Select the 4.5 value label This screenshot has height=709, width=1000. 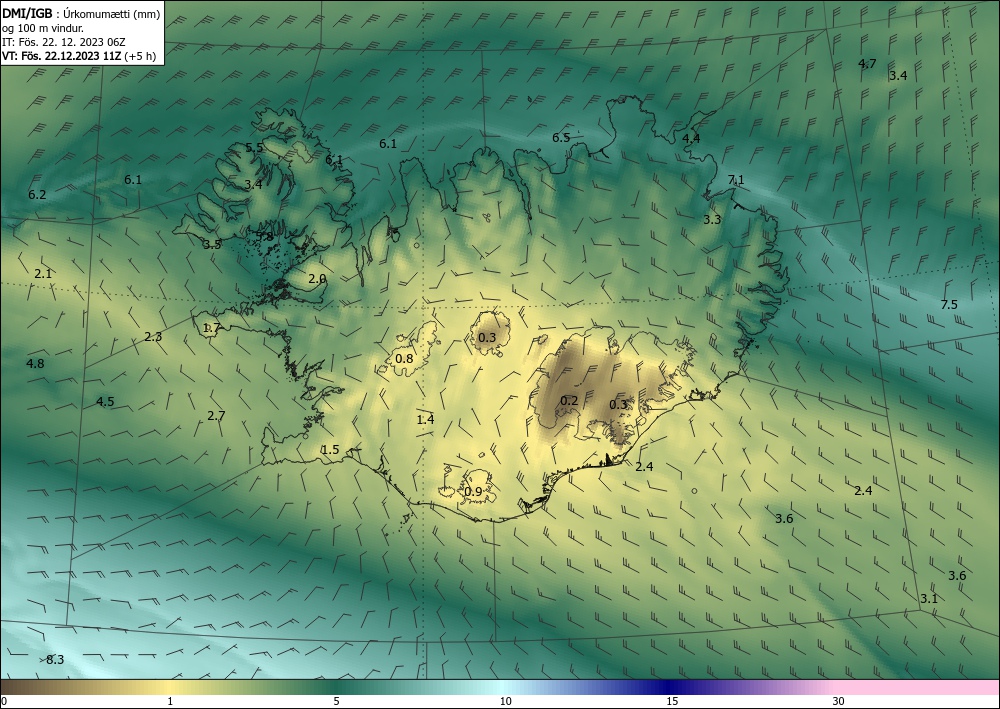(x=105, y=402)
